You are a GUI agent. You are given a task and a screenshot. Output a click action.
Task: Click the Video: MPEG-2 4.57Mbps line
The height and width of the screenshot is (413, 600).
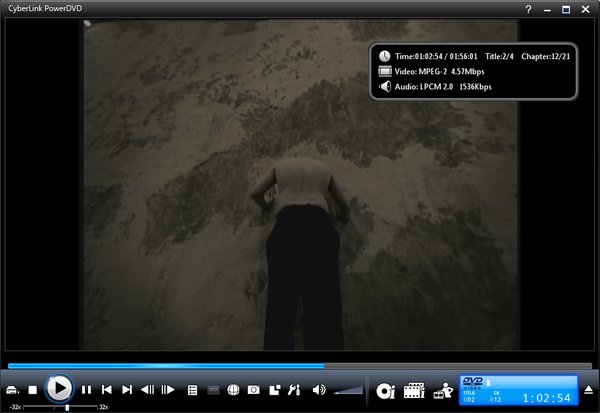439,72
